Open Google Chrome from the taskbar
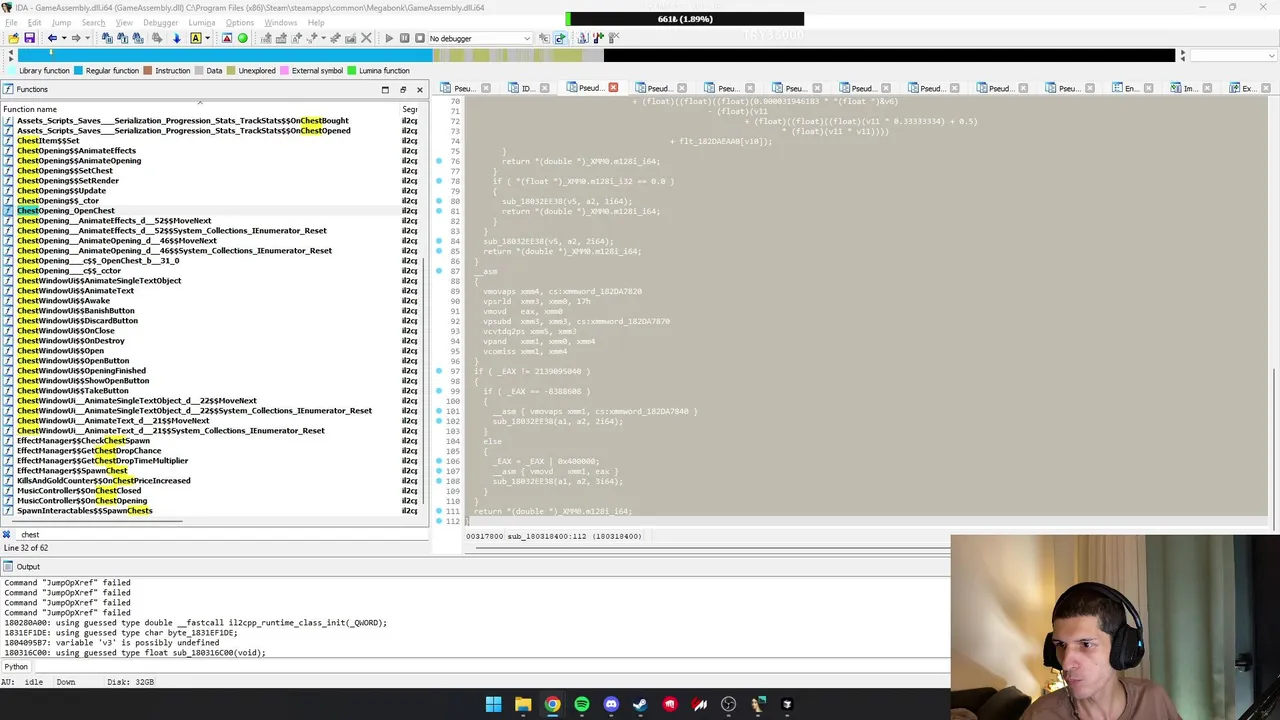The width and height of the screenshot is (1280, 720). (552, 704)
